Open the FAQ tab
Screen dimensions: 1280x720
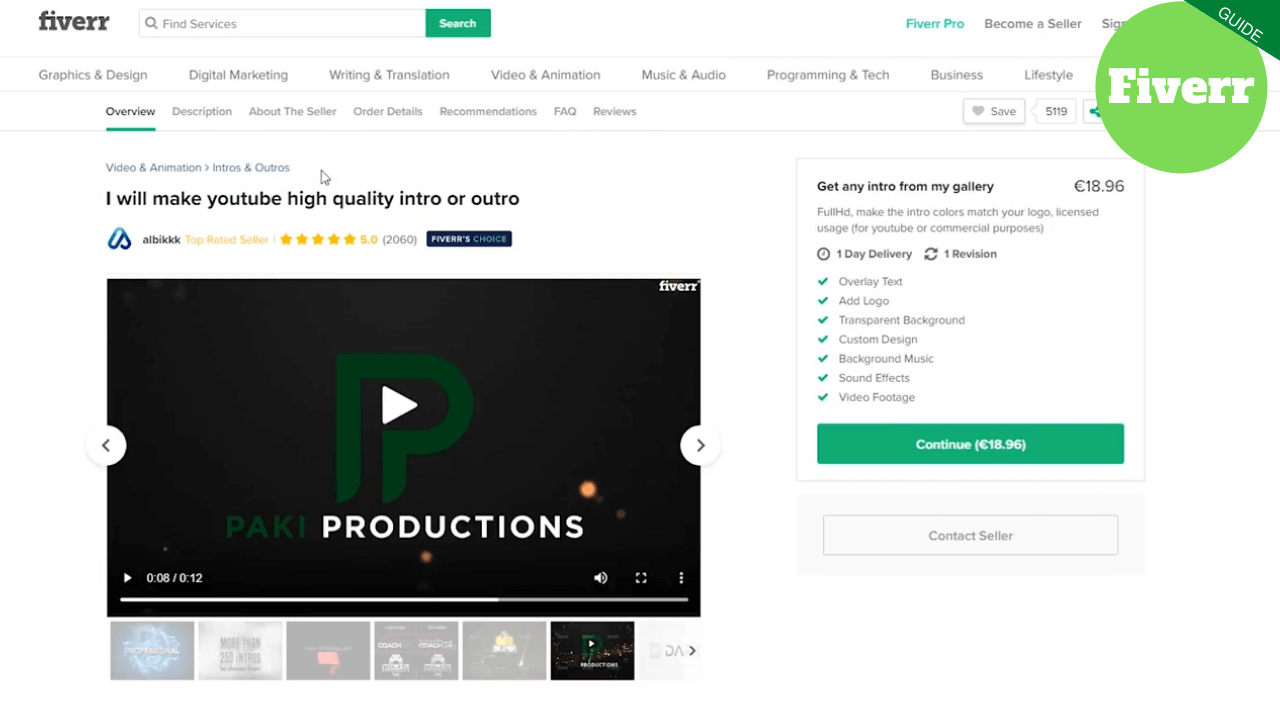click(x=565, y=111)
